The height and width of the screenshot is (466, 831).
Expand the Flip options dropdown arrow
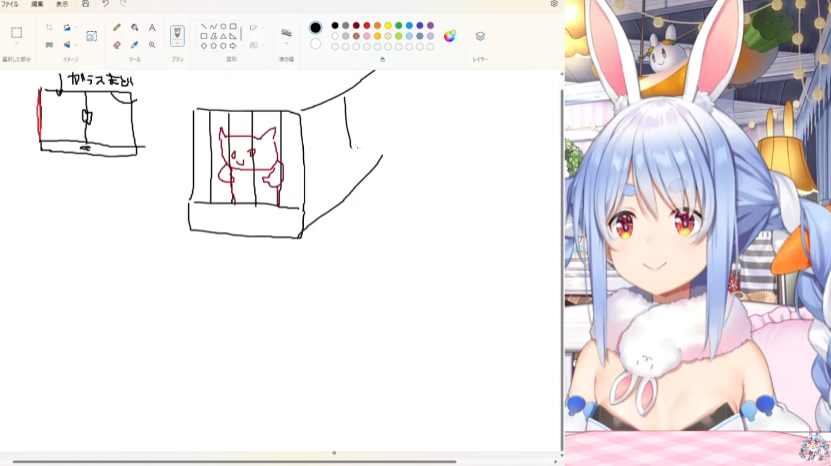pos(75,45)
